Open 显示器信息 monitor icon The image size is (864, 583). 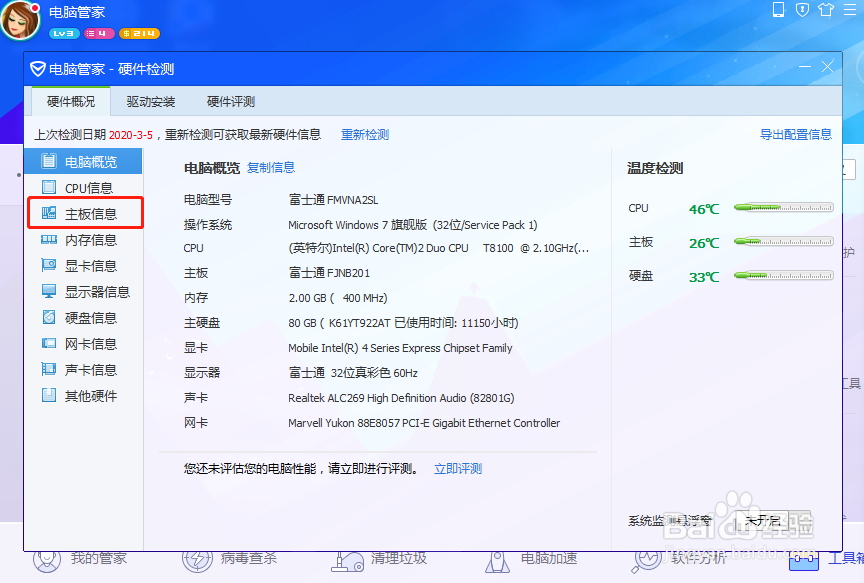click(49, 291)
